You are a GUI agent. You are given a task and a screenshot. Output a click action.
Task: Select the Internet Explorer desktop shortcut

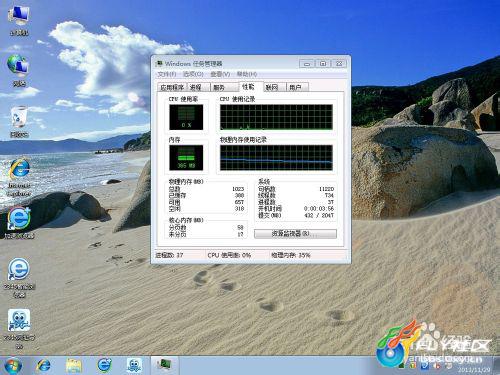point(19,177)
